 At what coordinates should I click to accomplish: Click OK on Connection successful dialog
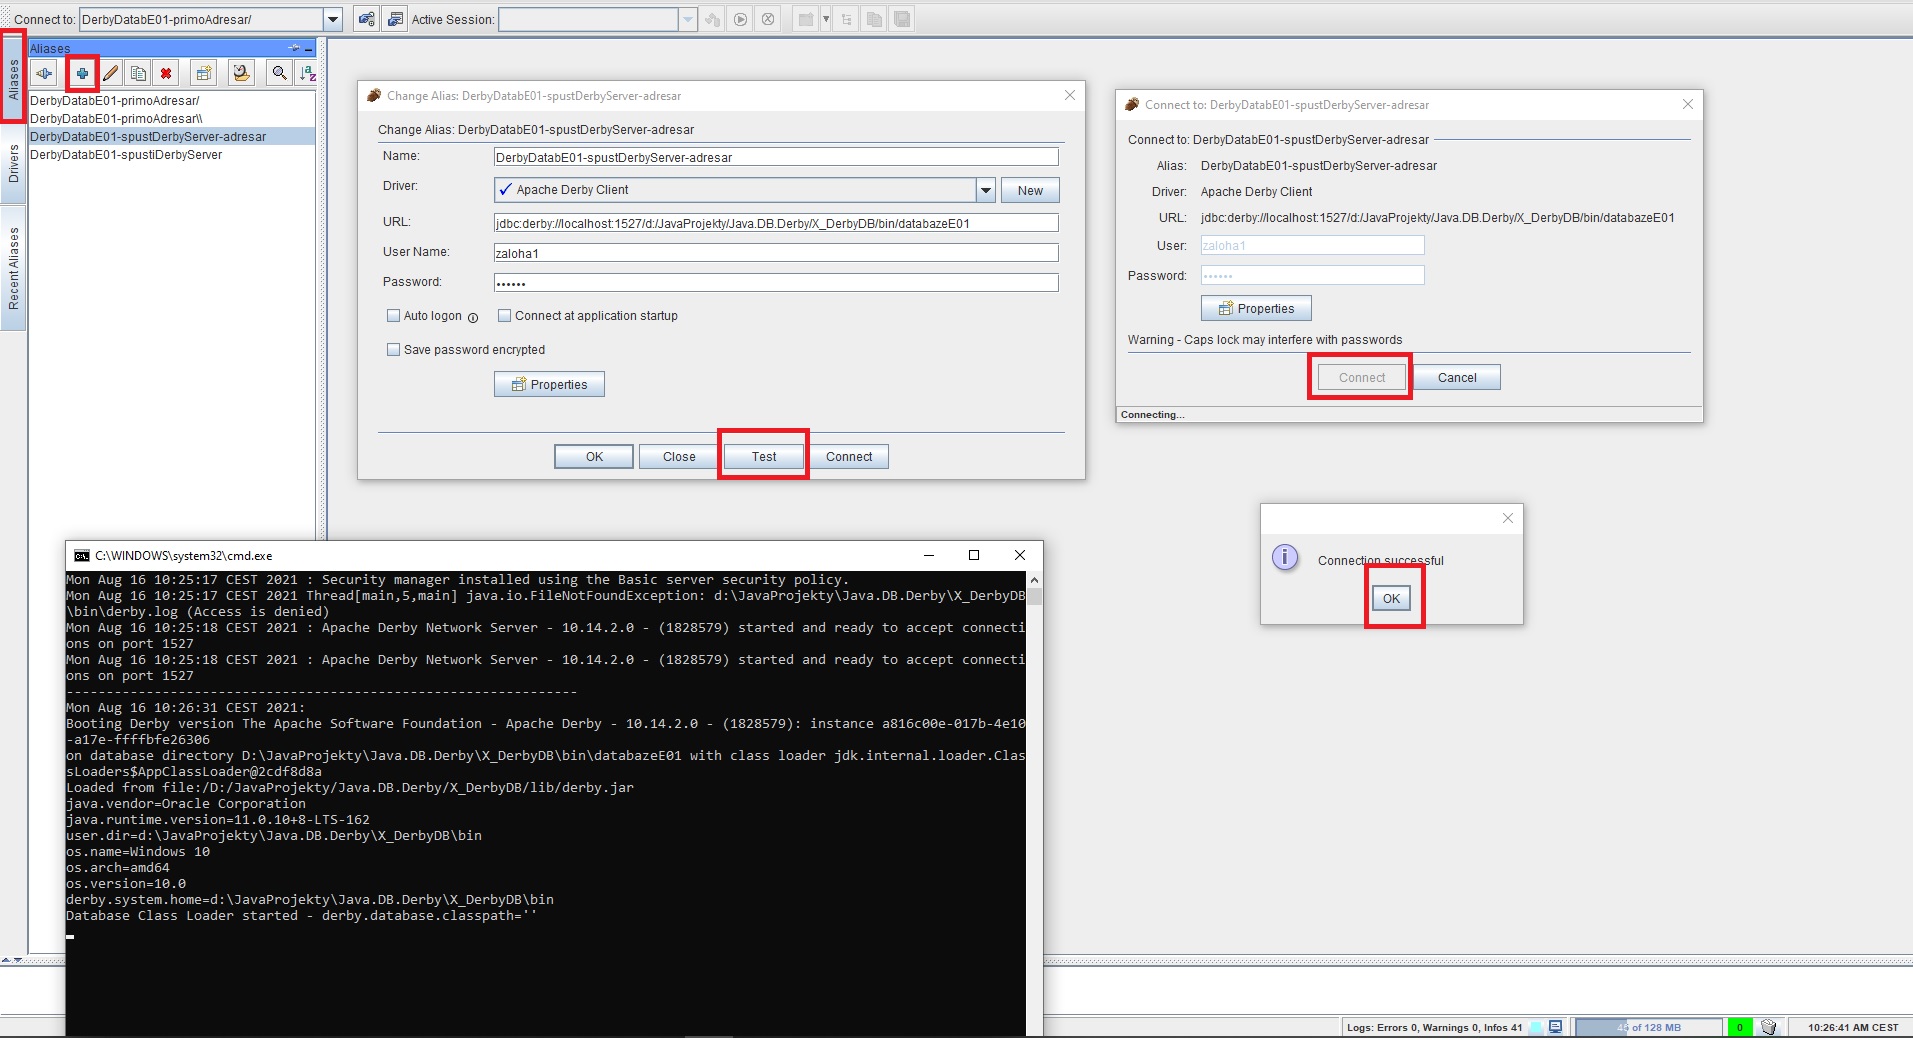pos(1391,598)
